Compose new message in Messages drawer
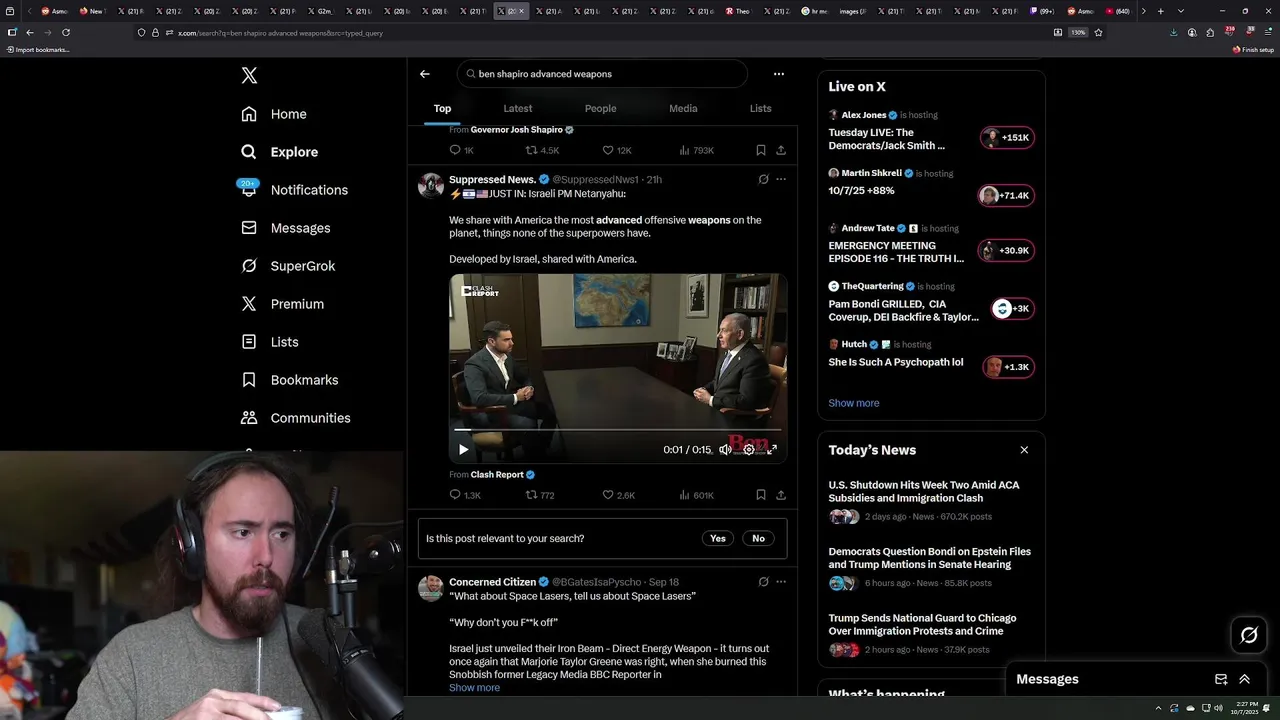This screenshot has height=720, width=1280. 1221,679
